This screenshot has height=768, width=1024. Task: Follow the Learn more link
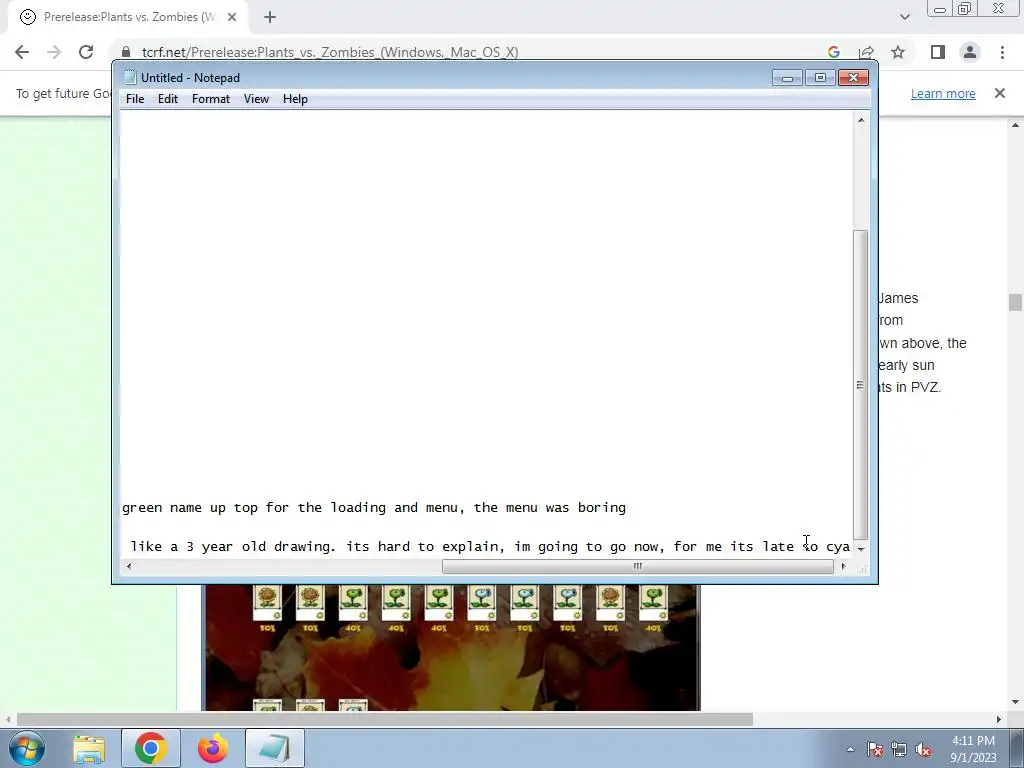tap(943, 93)
